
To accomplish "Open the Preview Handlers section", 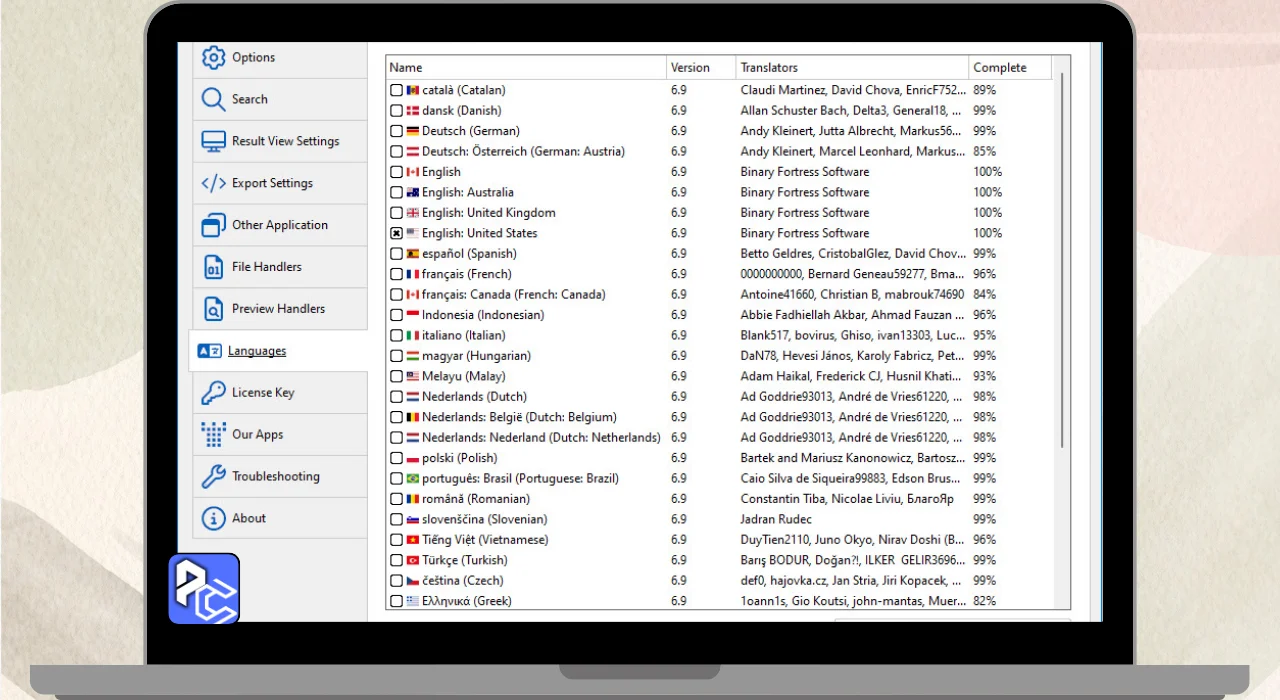I will pos(278,309).
